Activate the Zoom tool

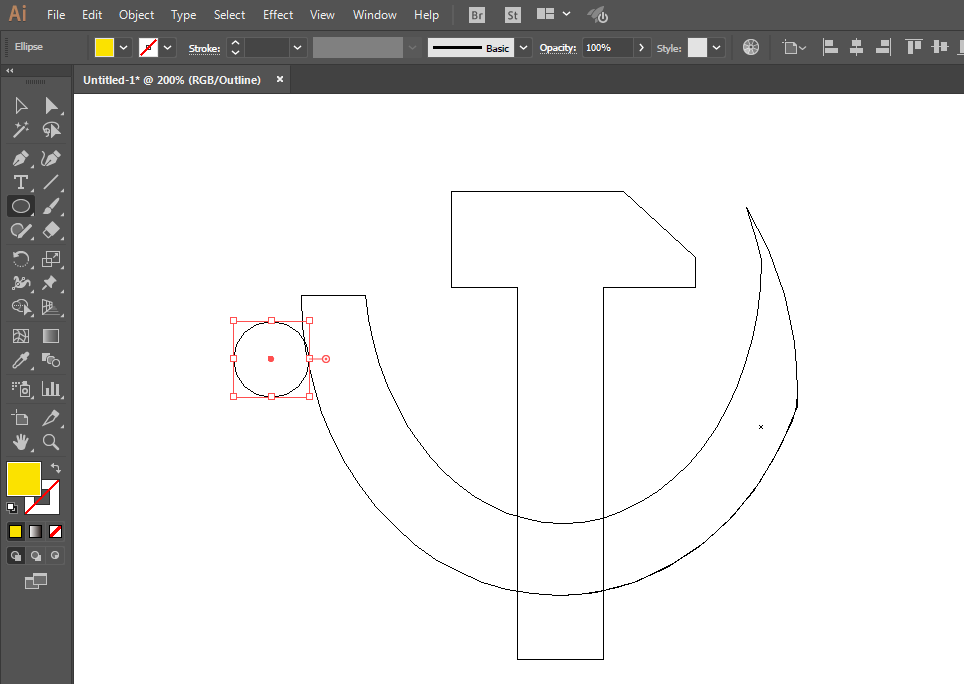(51, 442)
